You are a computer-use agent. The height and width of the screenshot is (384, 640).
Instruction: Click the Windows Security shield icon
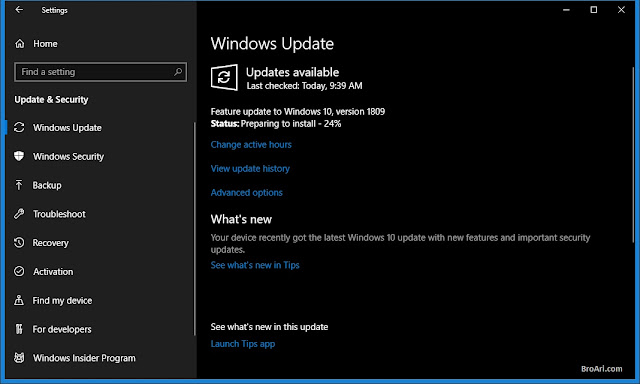(19, 156)
